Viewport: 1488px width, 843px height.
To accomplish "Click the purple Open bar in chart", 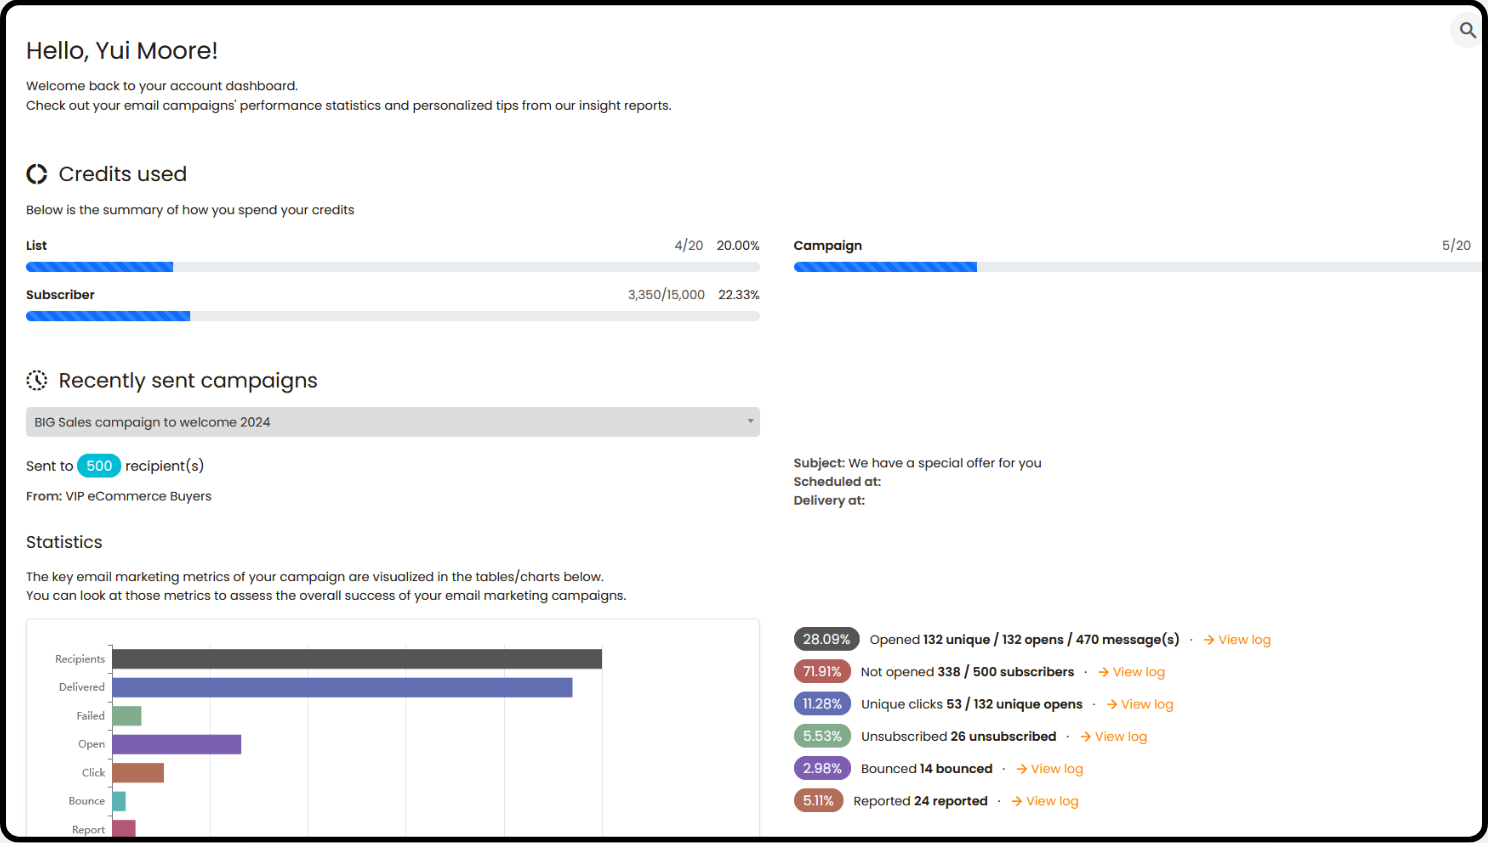I will (177, 744).
